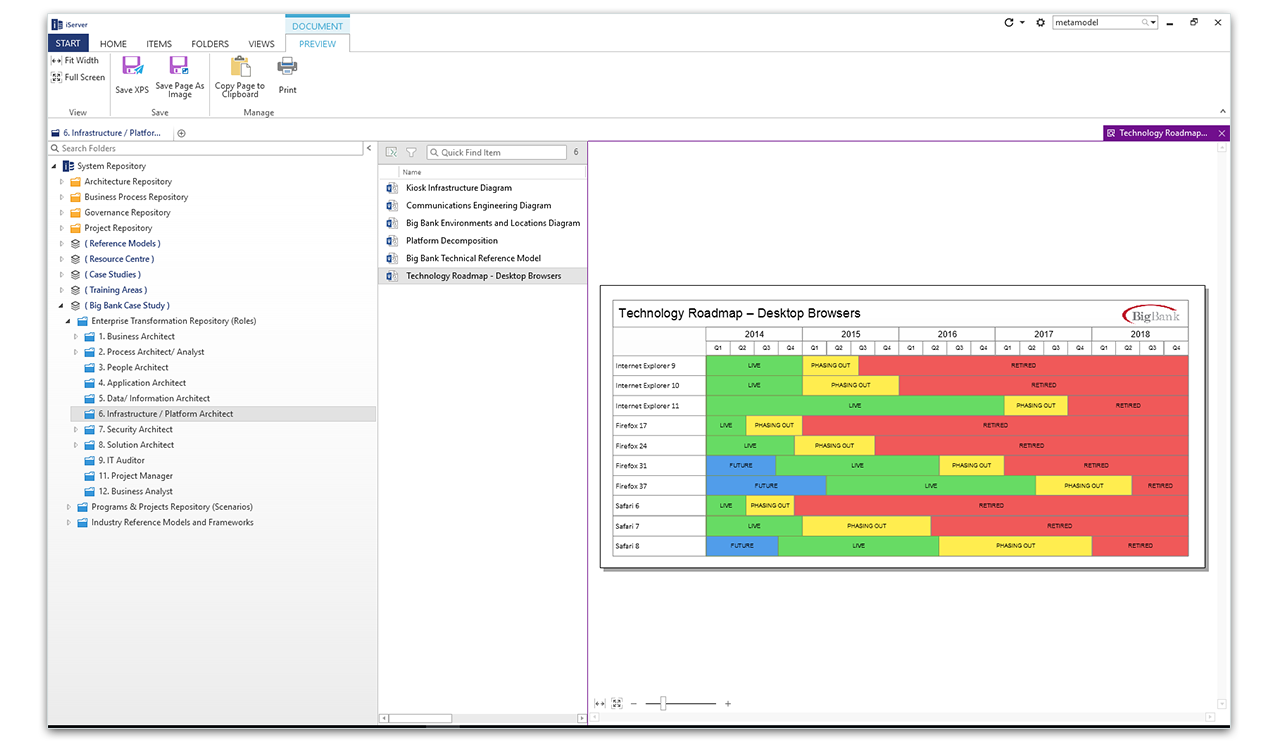Click the refresh icon in the title bar
The width and height of the screenshot is (1280, 742).
[x=1009, y=22]
